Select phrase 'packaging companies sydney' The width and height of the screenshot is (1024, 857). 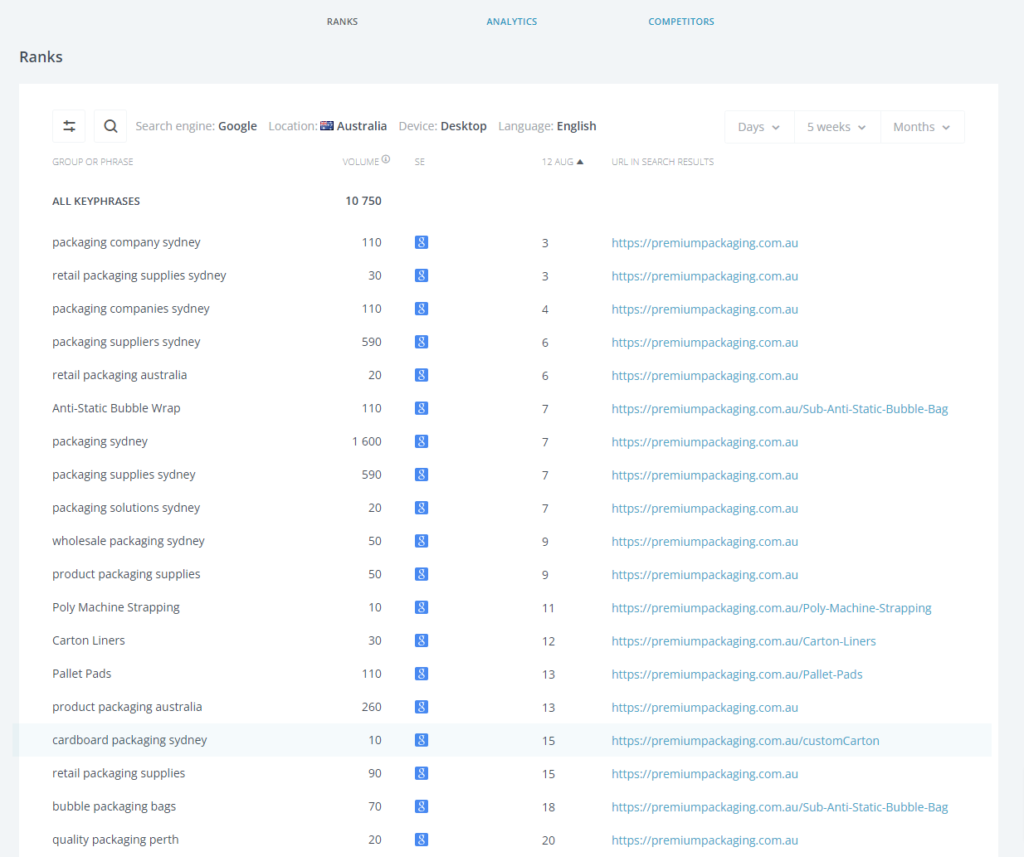click(131, 309)
